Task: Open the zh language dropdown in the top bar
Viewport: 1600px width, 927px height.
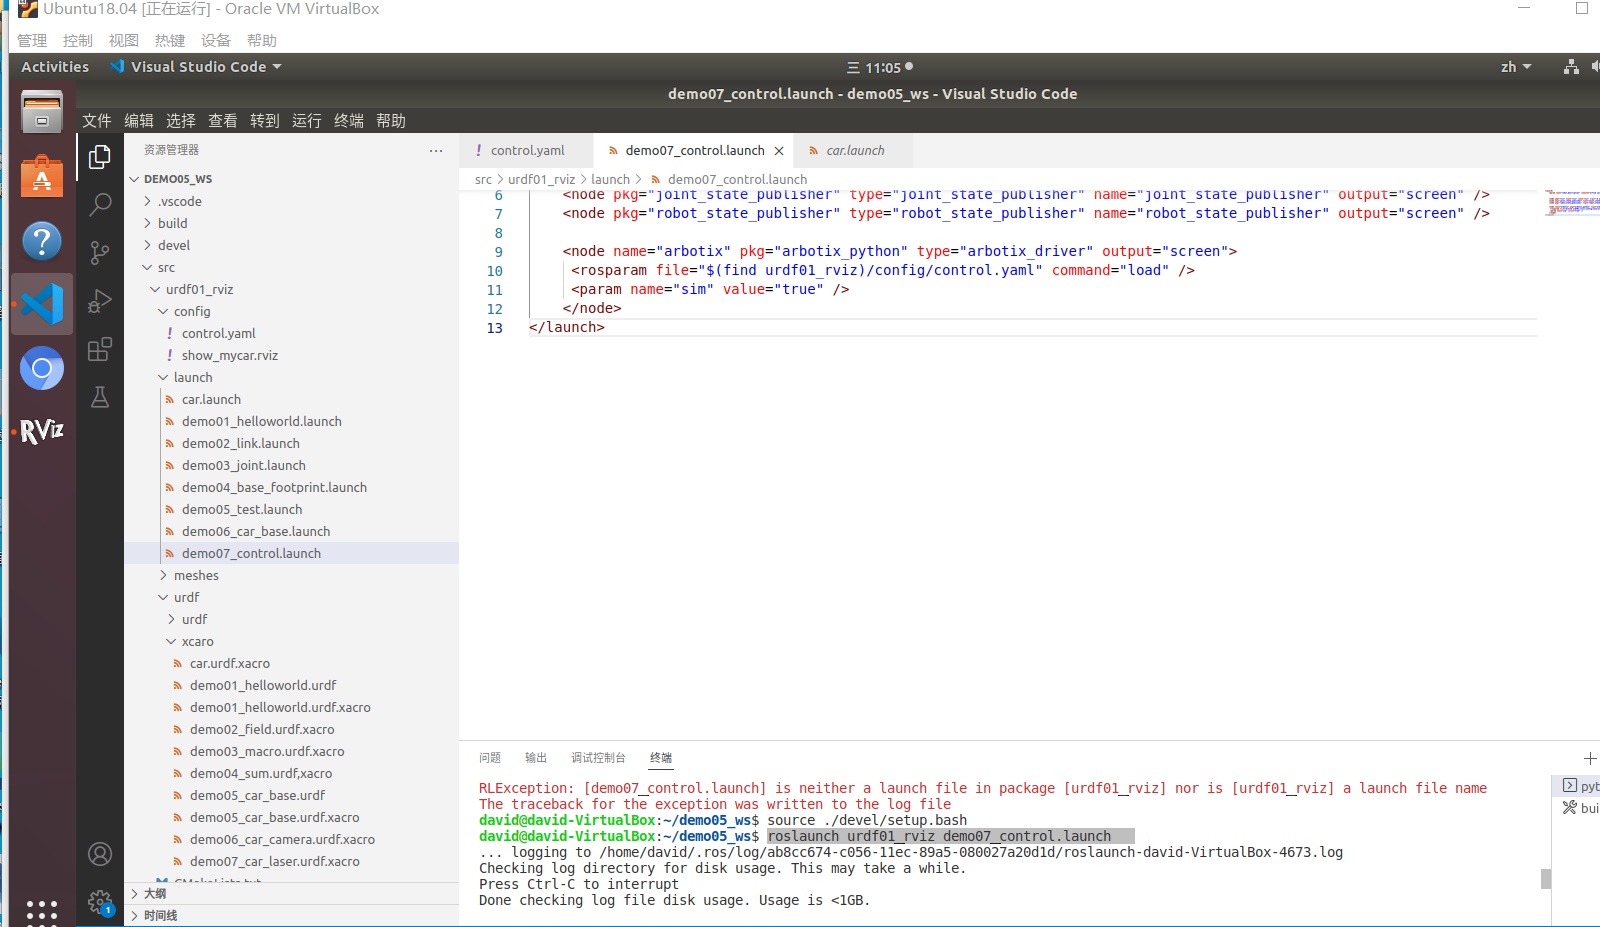Action: (1514, 67)
